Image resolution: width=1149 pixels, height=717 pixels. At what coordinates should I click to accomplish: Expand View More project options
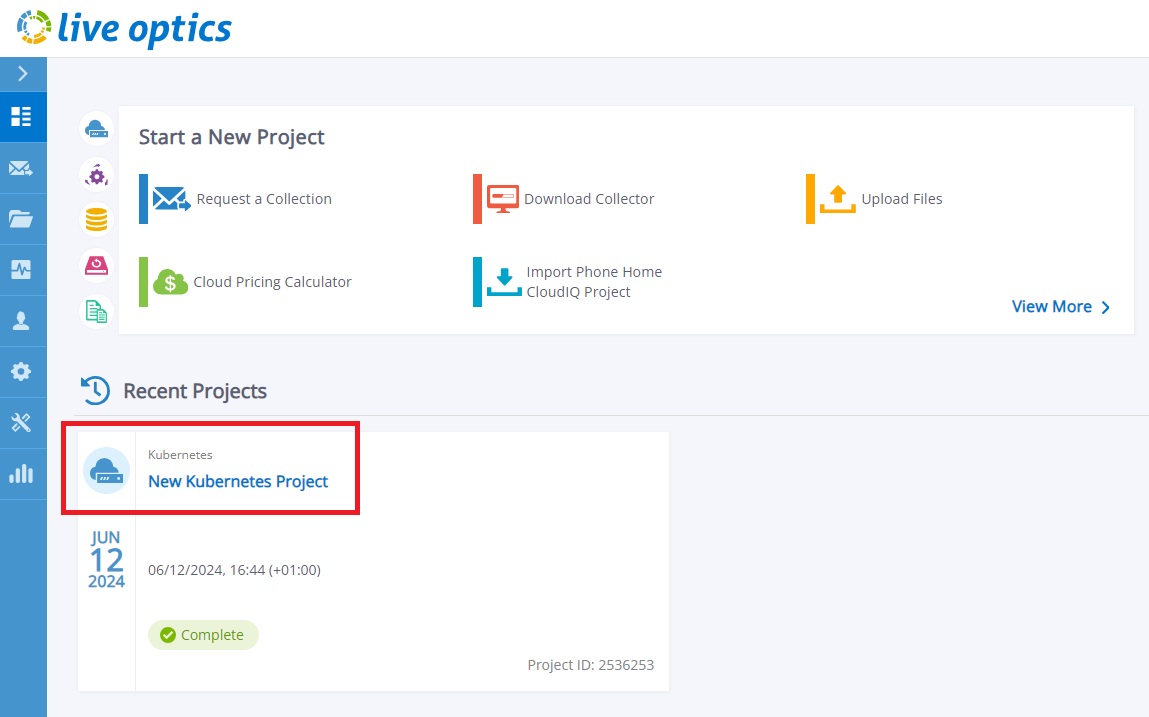coord(1060,307)
